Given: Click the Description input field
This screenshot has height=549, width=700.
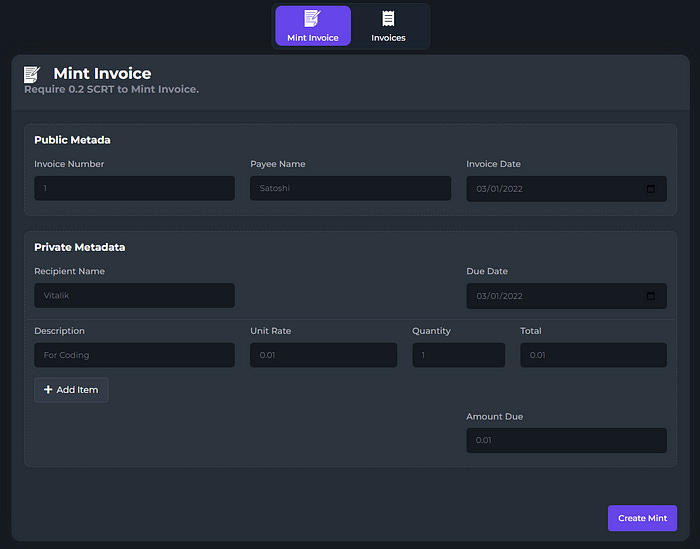Looking at the screenshot, I should point(134,355).
